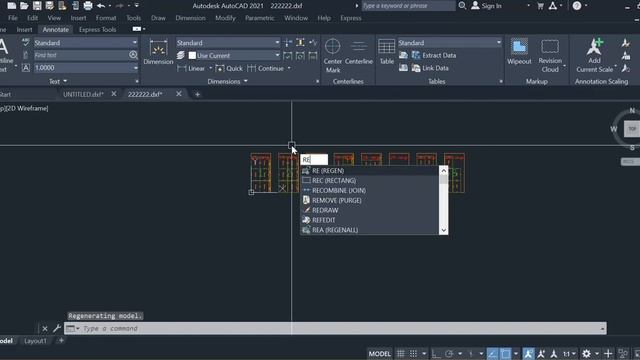This screenshot has width=640, height=360.
Task: Switch to the UNTITLED.dxf drawing tab
Action: click(83, 94)
